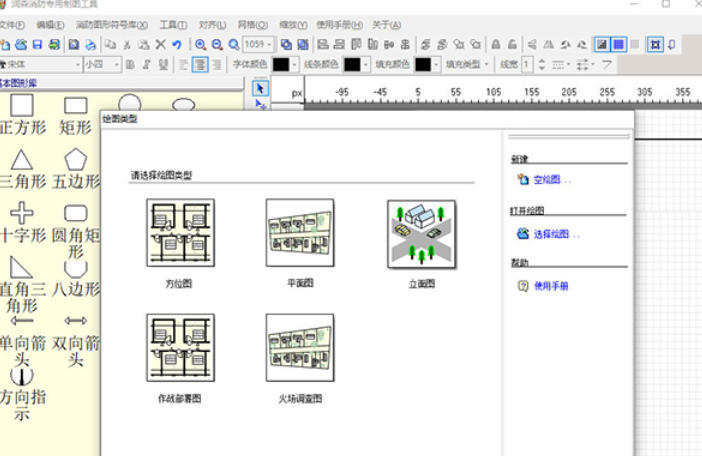
Task: Select the pointer arrow tool
Action: [260, 88]
